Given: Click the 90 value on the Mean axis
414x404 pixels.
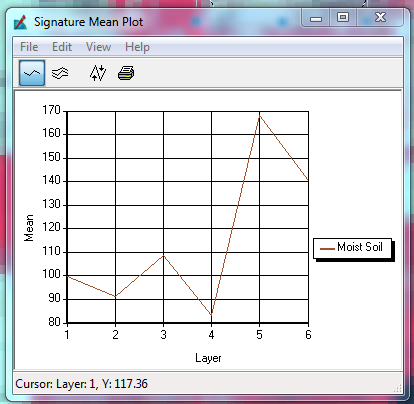Looking at the screenshot, I should pyautogui.click(x=55, y=298).
